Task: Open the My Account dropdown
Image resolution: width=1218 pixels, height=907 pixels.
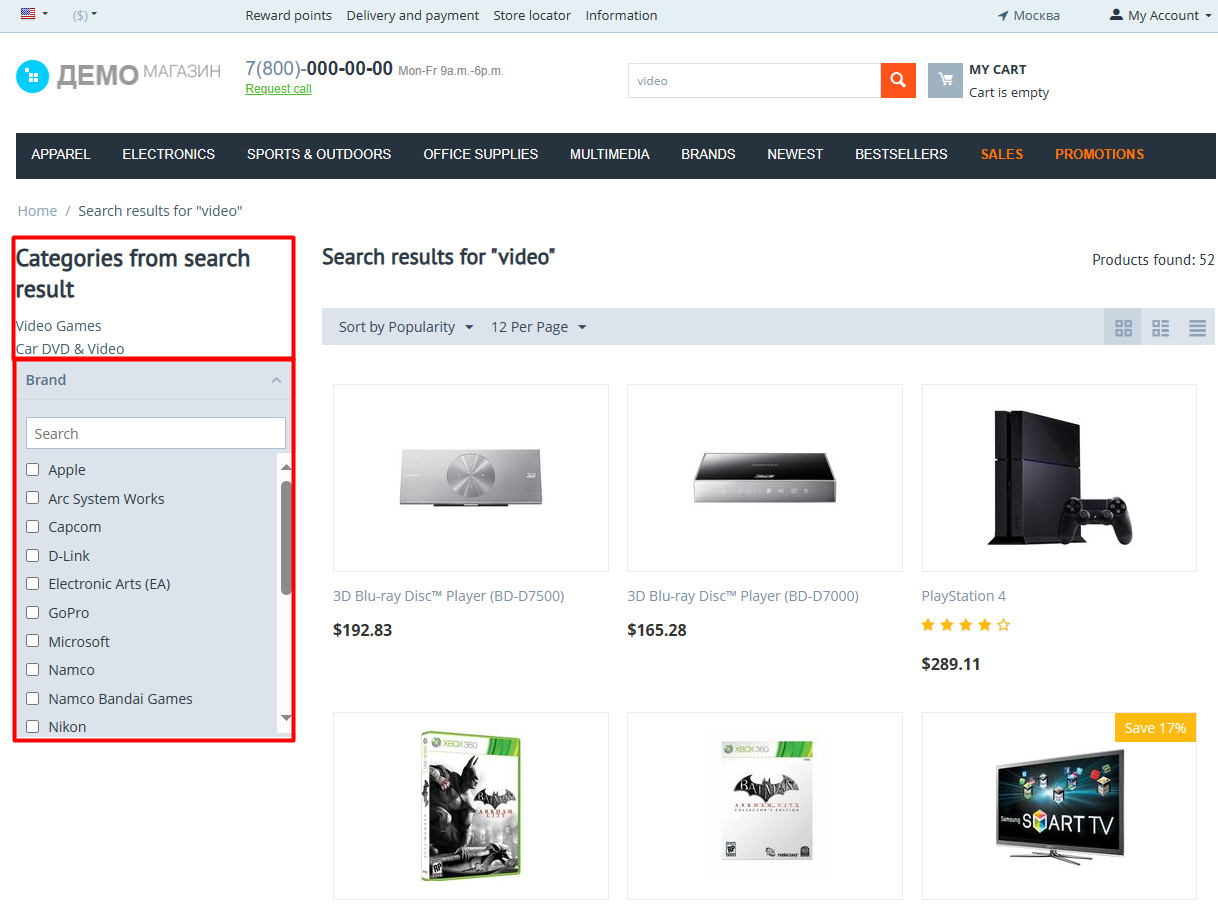Action: pyautogui.click(x=1160, y=15)
